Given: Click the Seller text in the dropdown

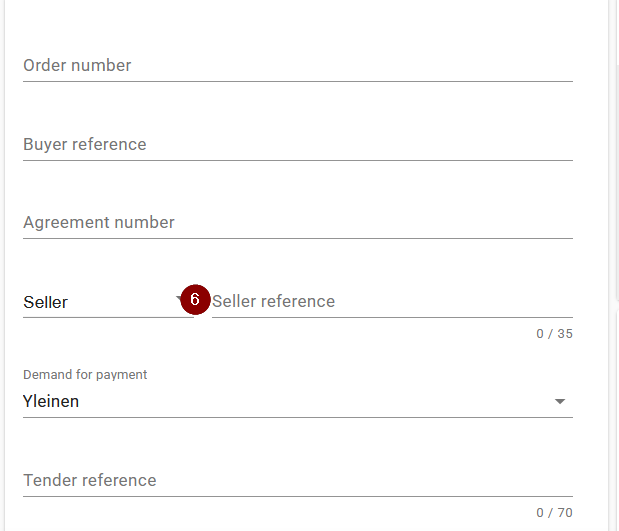Looking at the screenshot, I should (x=45, y=302).
